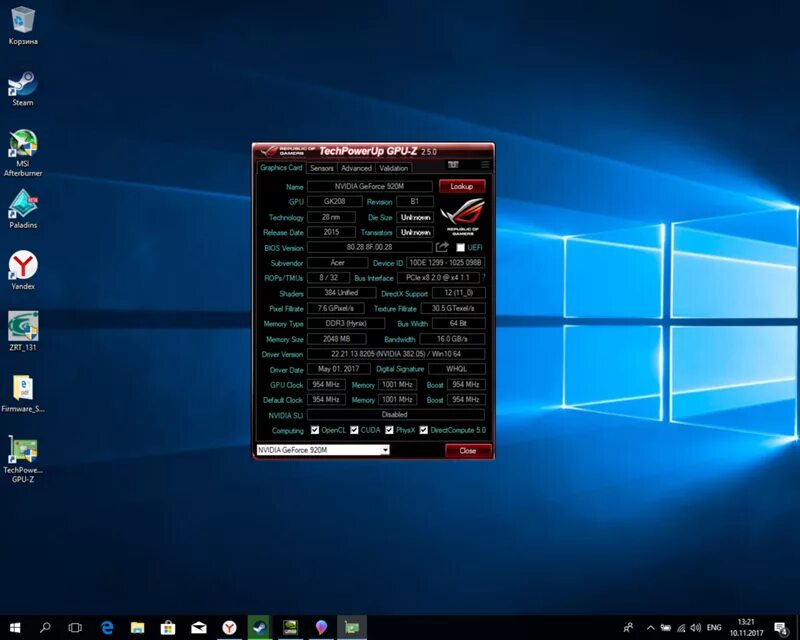Open the Mail app from the taskbar
The height and width of the screenshot is (640, 800).
[x=198, y=627]
